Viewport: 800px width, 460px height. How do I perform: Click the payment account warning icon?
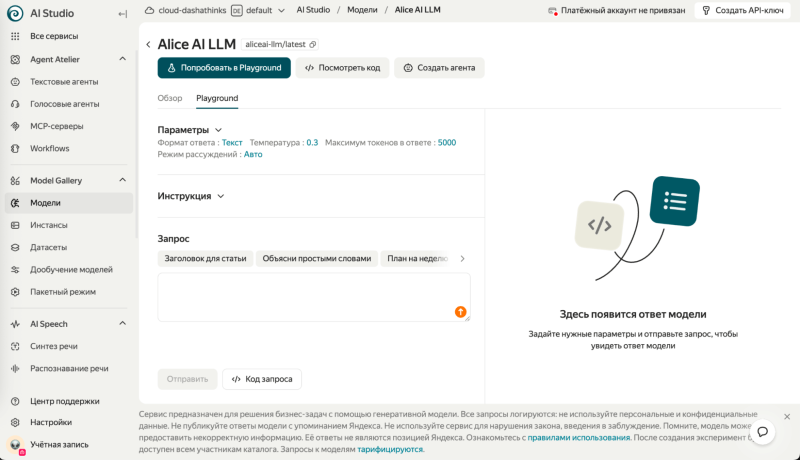tap(553, 11)
